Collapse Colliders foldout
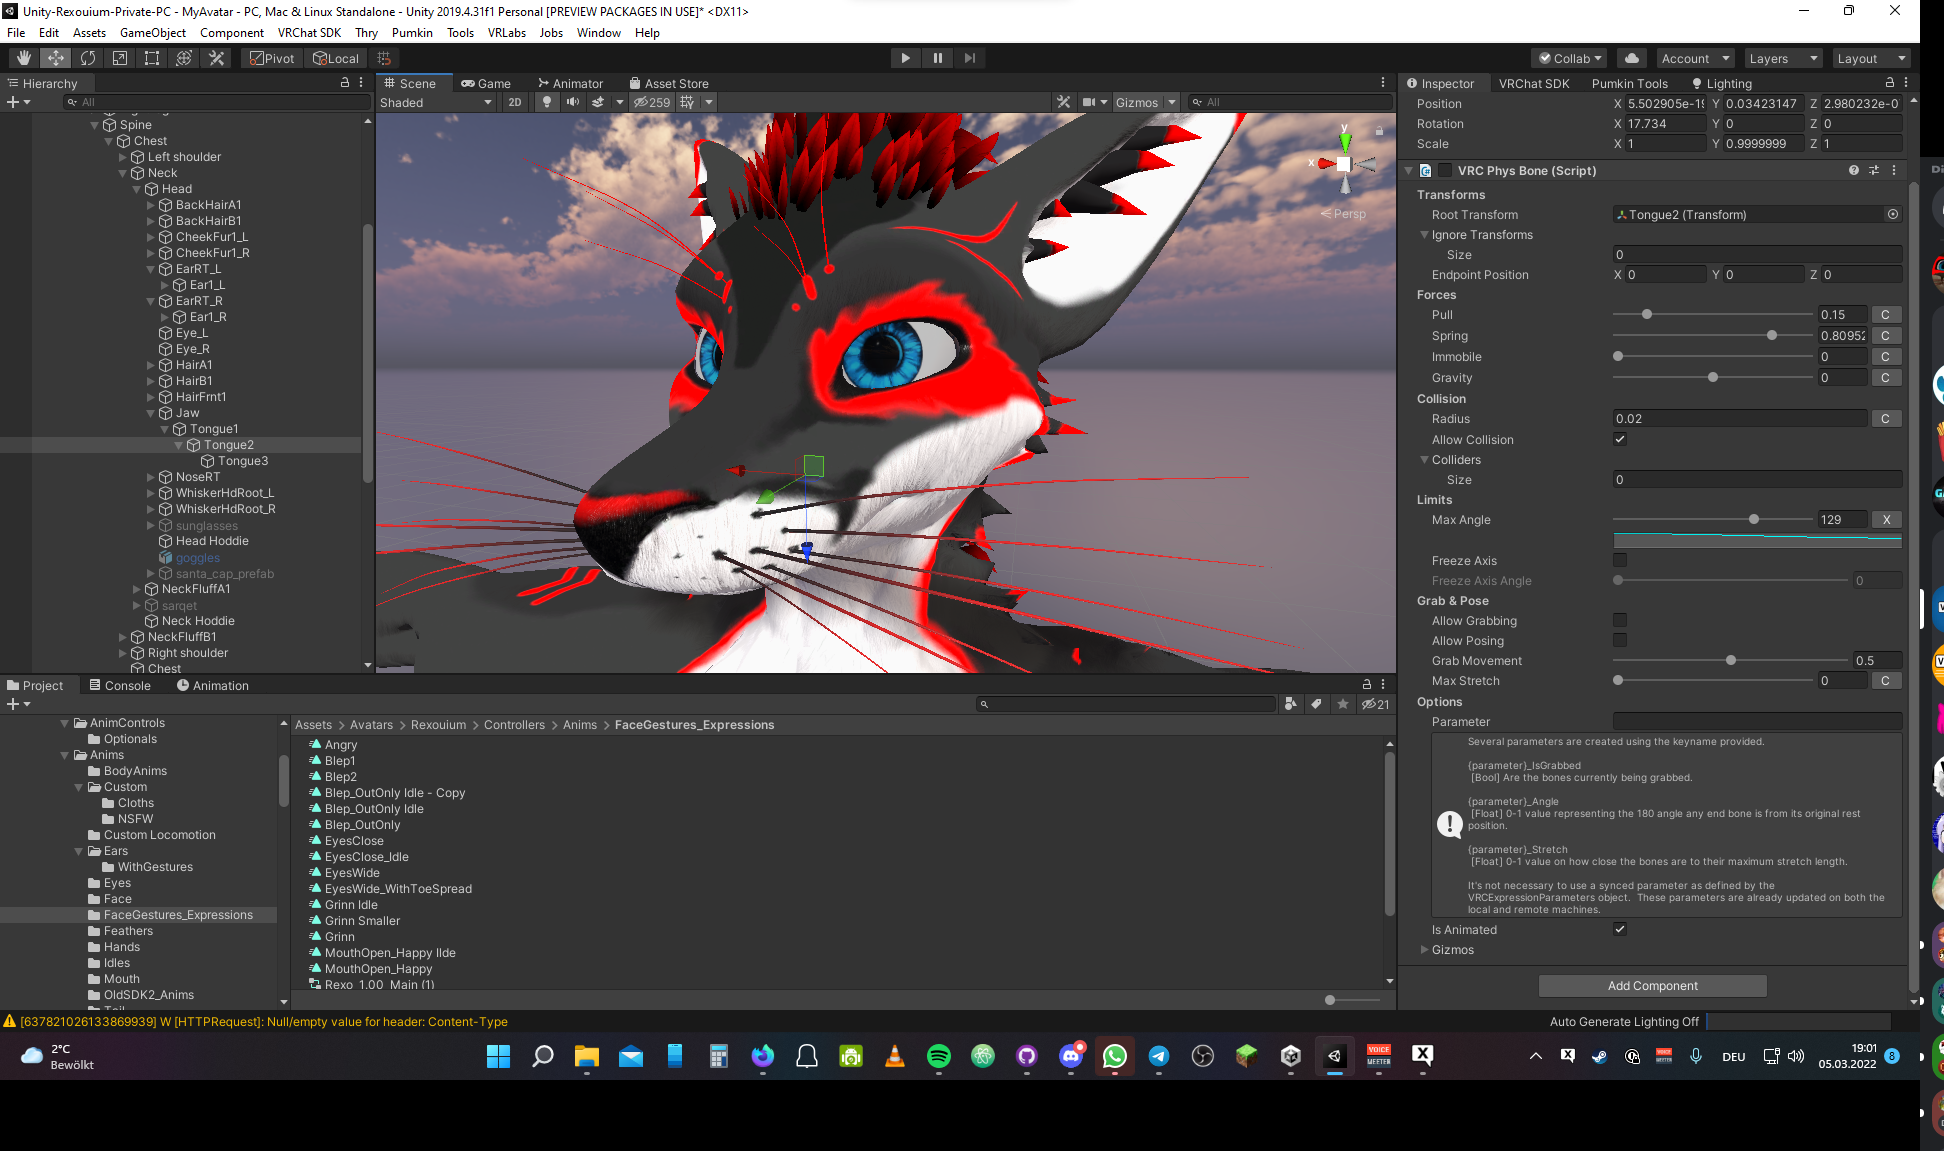 (x=1424, y=460)
